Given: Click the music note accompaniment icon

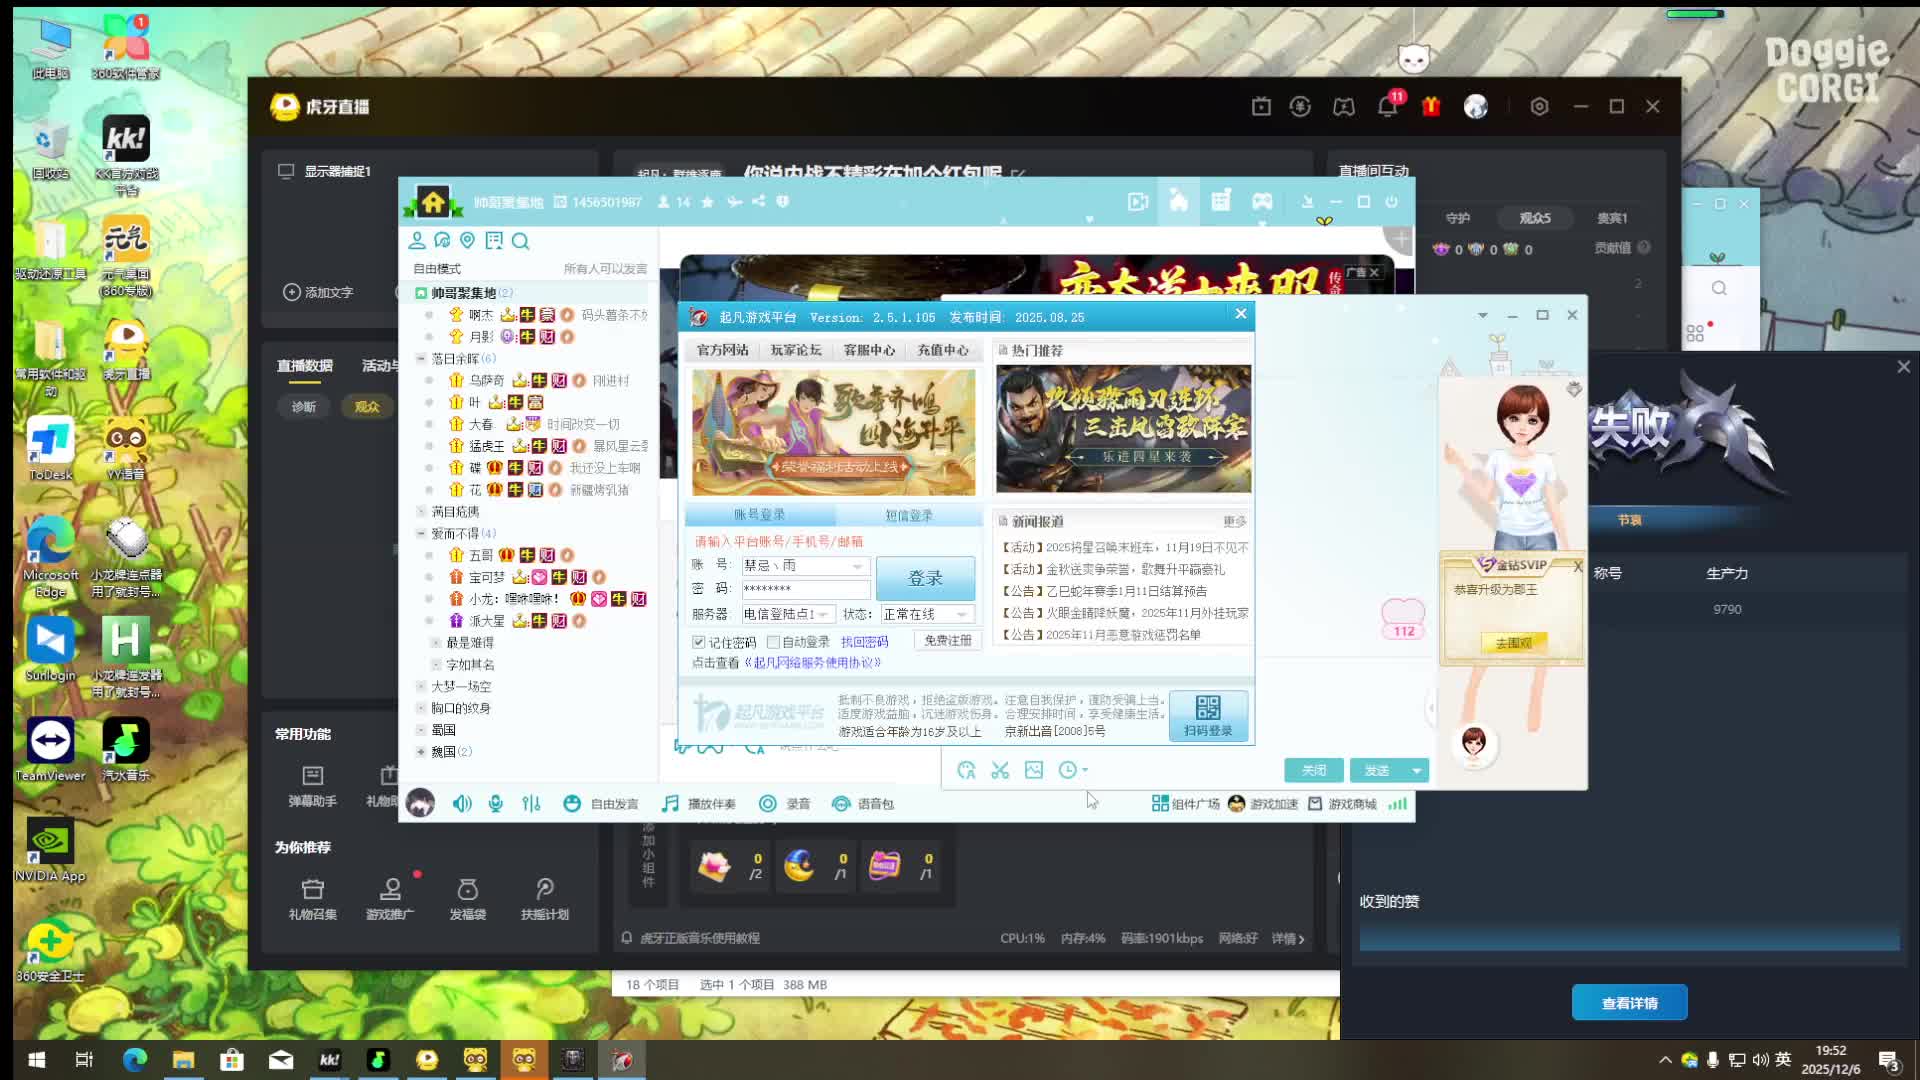Looking at the screenshot, I should click(670, 804).
